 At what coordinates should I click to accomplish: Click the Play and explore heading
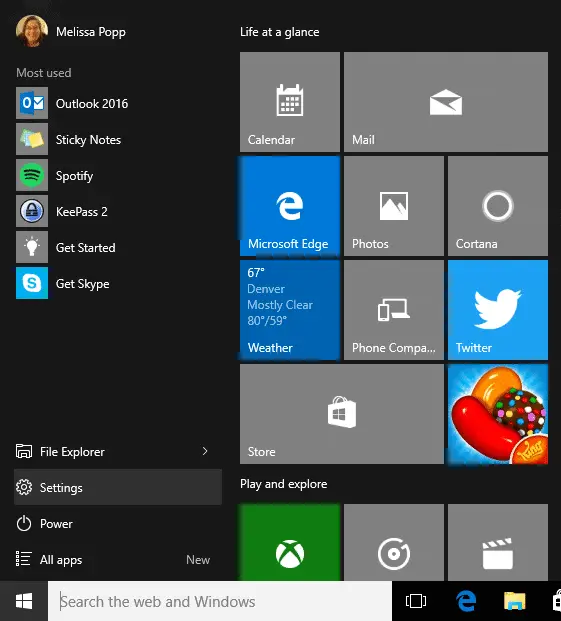[x=283, y=484]
